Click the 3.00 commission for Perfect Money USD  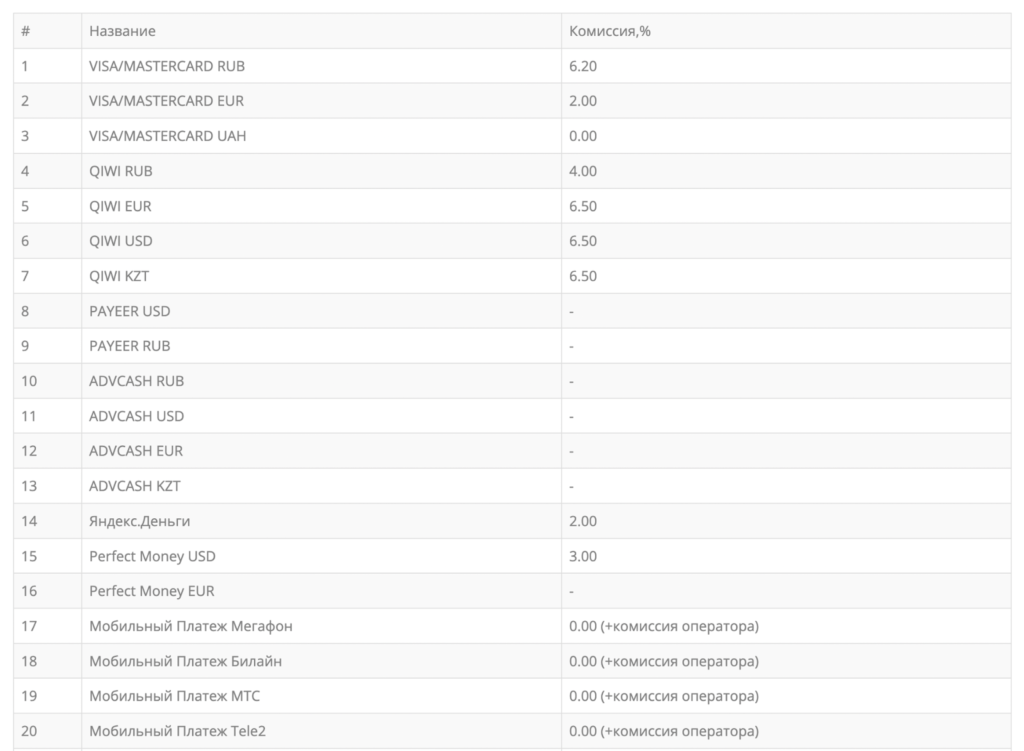point(583,556)
